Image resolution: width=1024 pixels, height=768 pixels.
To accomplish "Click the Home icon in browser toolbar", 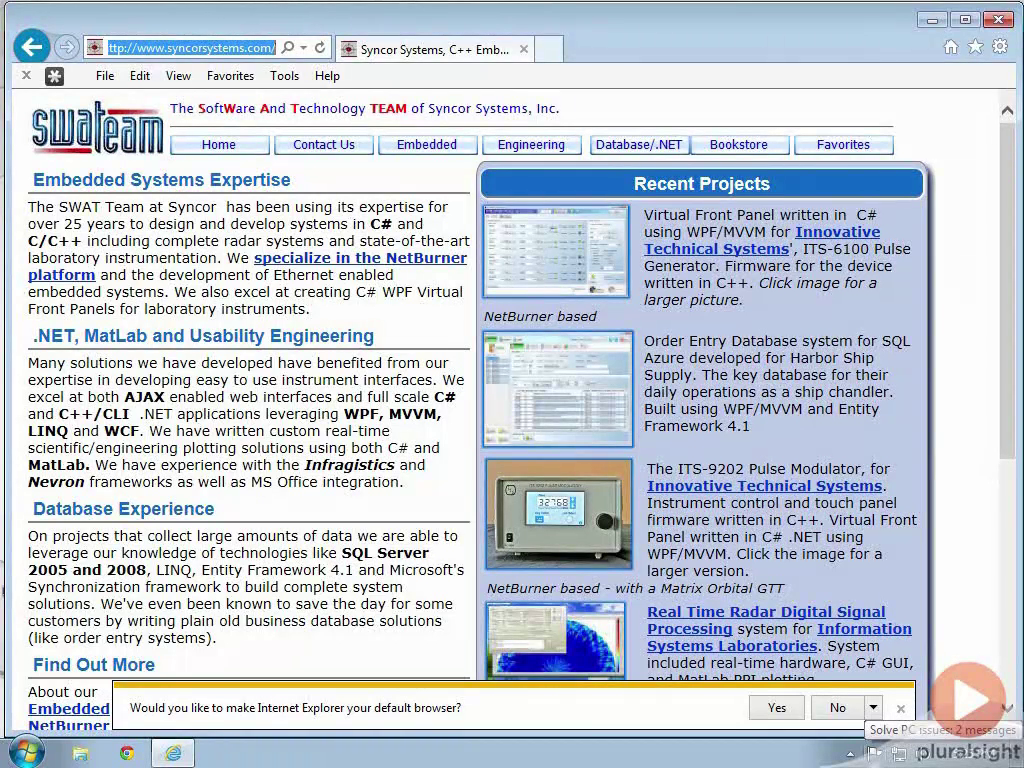I will 951,46.
